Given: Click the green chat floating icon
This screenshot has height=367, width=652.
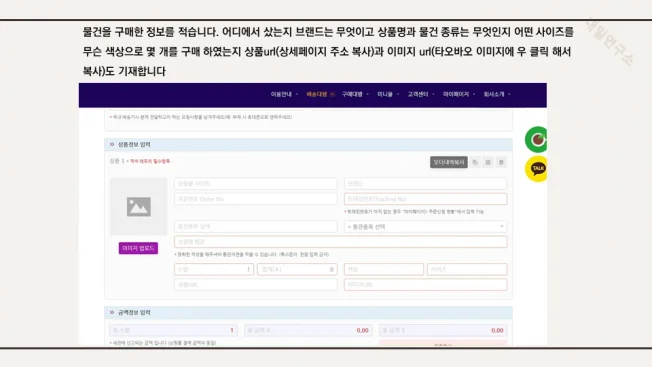Looking at the screenshot, I should 536,139.
